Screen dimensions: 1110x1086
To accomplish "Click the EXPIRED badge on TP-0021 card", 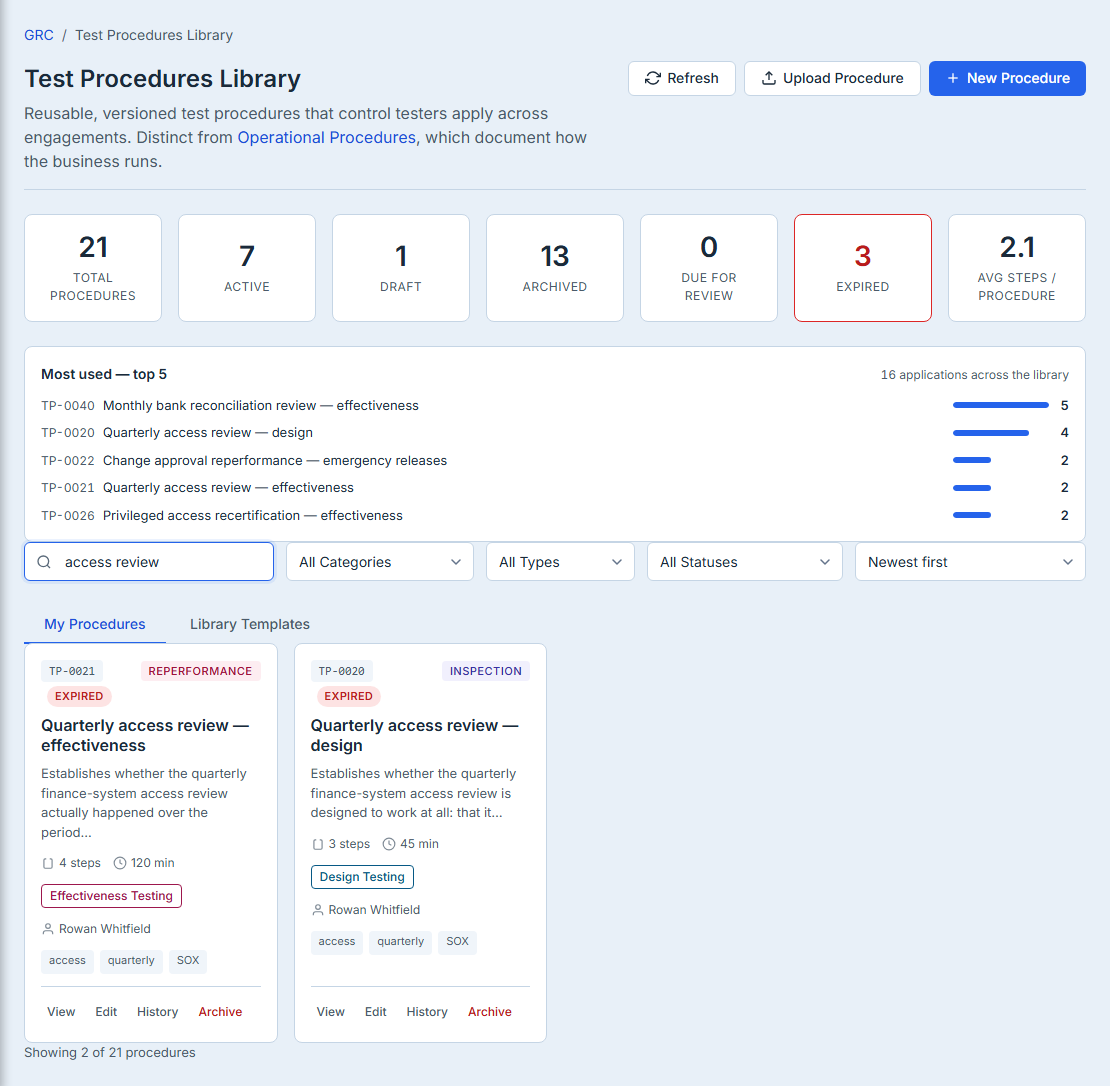I will coord(79,697).
